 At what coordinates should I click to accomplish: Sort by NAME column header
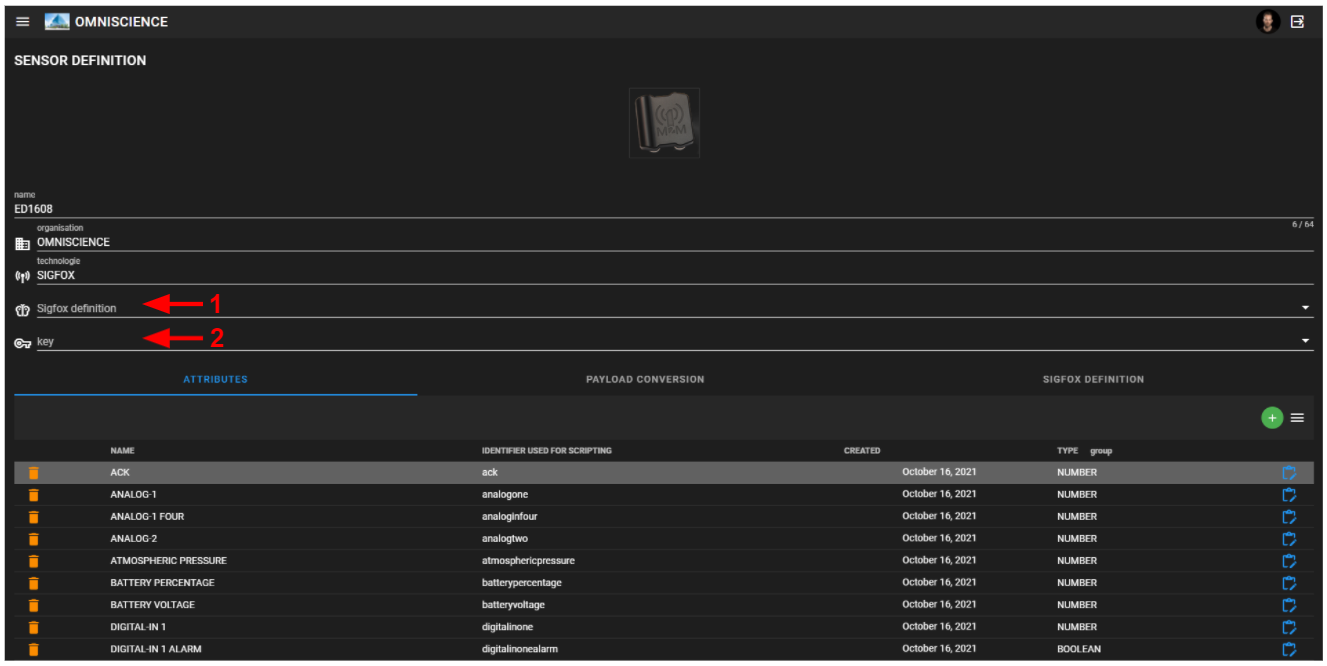click(122, 451)
